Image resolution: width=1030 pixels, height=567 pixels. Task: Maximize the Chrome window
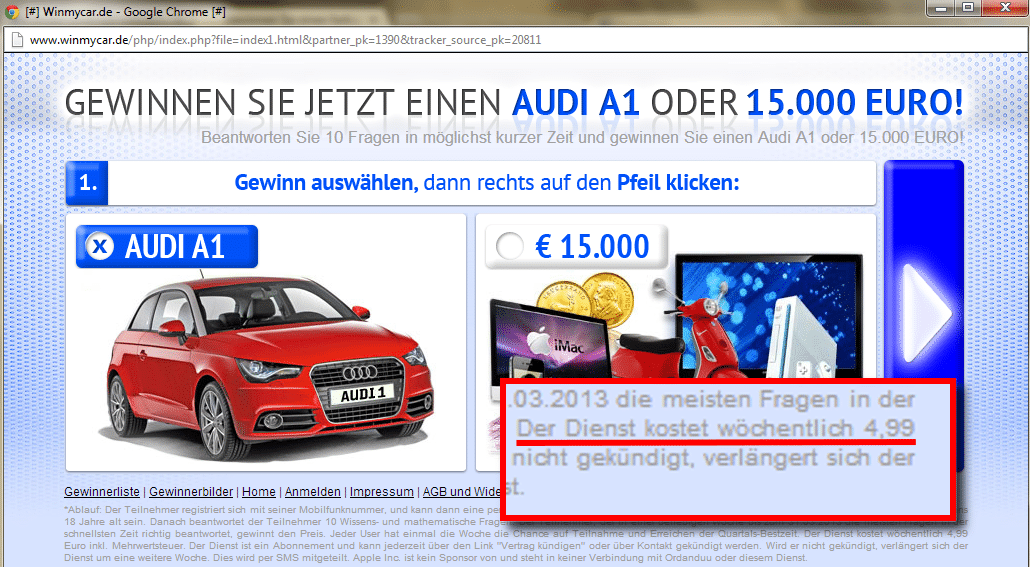(968, 9)
